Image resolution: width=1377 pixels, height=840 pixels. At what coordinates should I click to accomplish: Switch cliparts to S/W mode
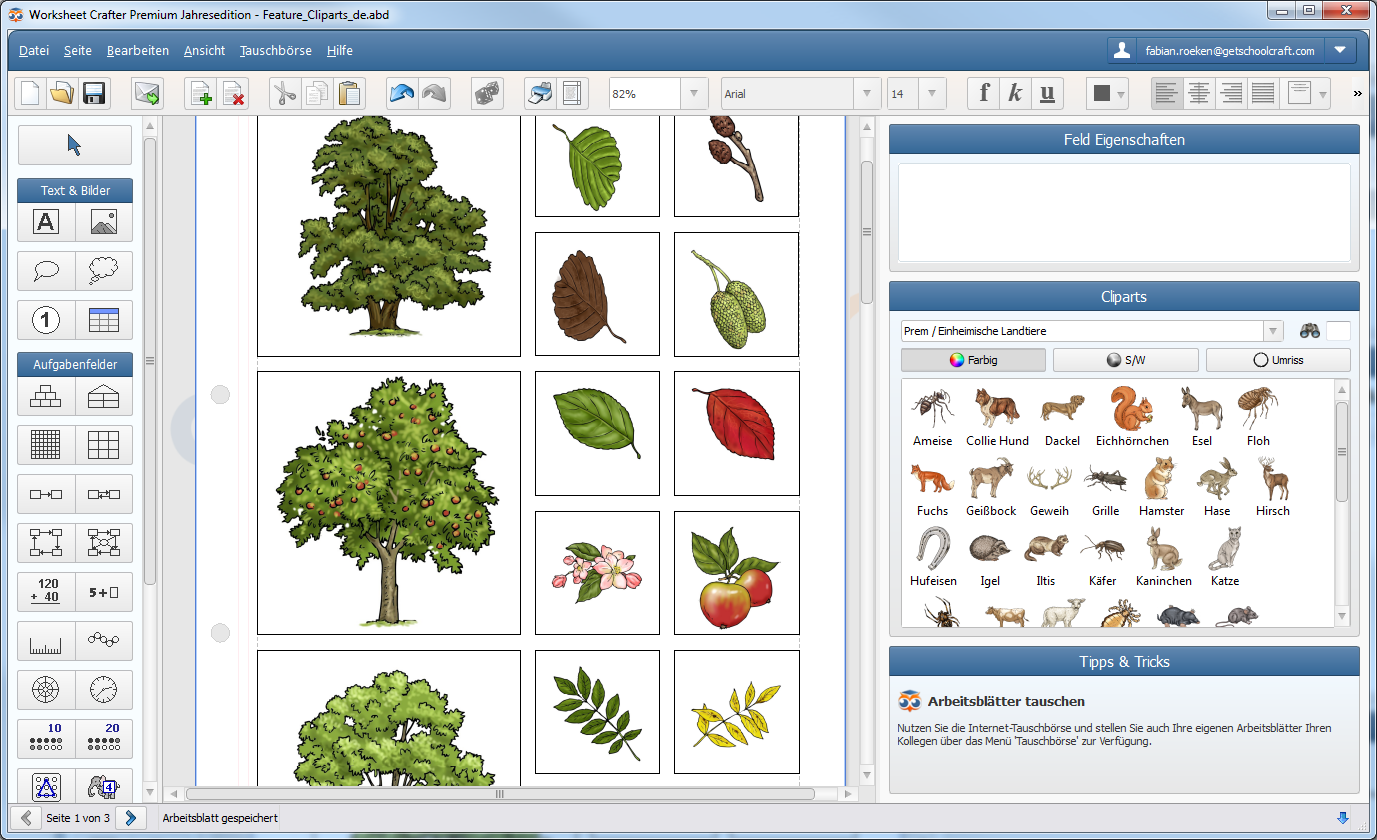tap(1125, 360)
